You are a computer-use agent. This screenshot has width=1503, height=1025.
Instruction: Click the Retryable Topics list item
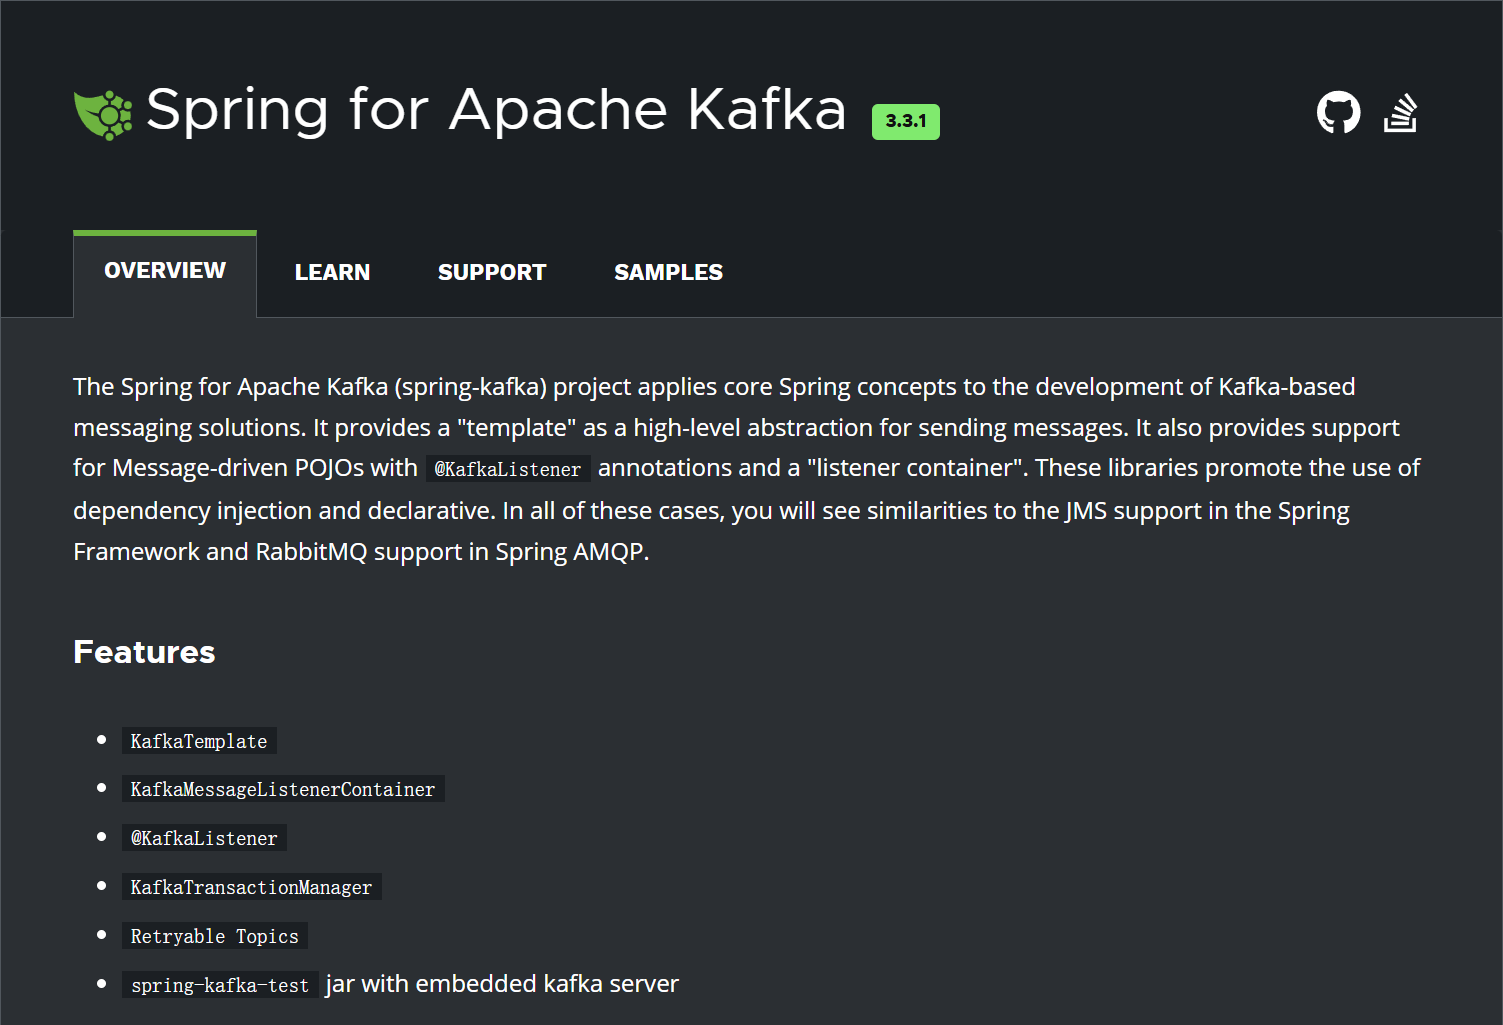(214, 936)
